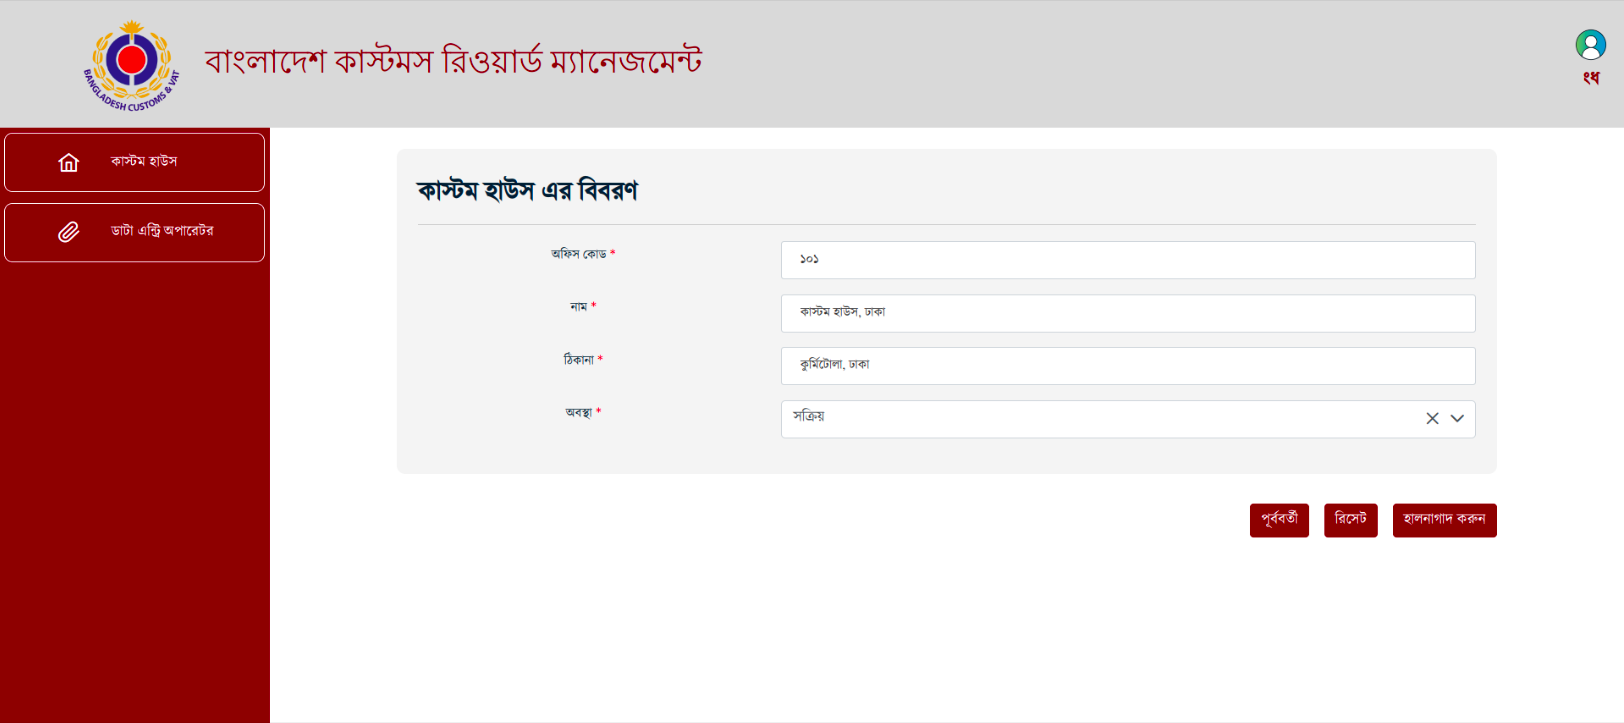Click the অবস্থা field label
Image resolution: width=1624 pixels, height=723 pixels.
[x=579, y=413]
